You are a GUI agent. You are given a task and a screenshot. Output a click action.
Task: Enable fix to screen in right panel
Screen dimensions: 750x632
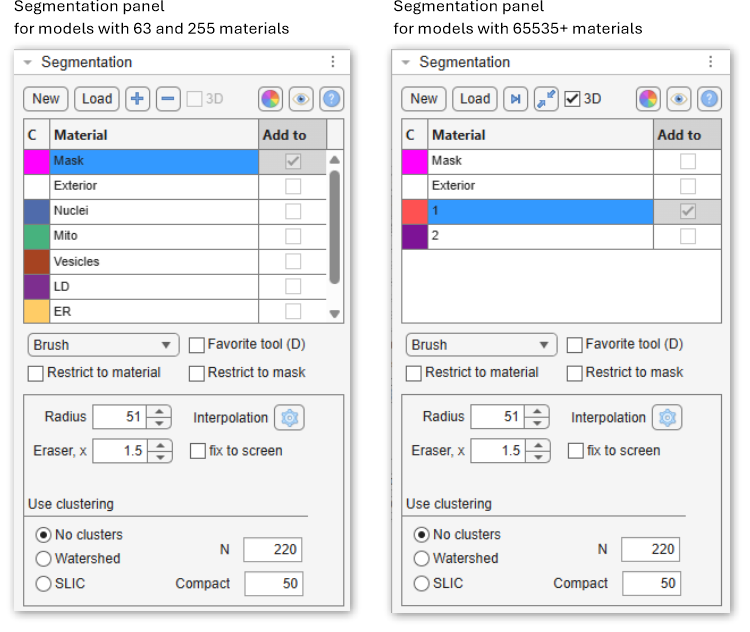click(575, 451)
